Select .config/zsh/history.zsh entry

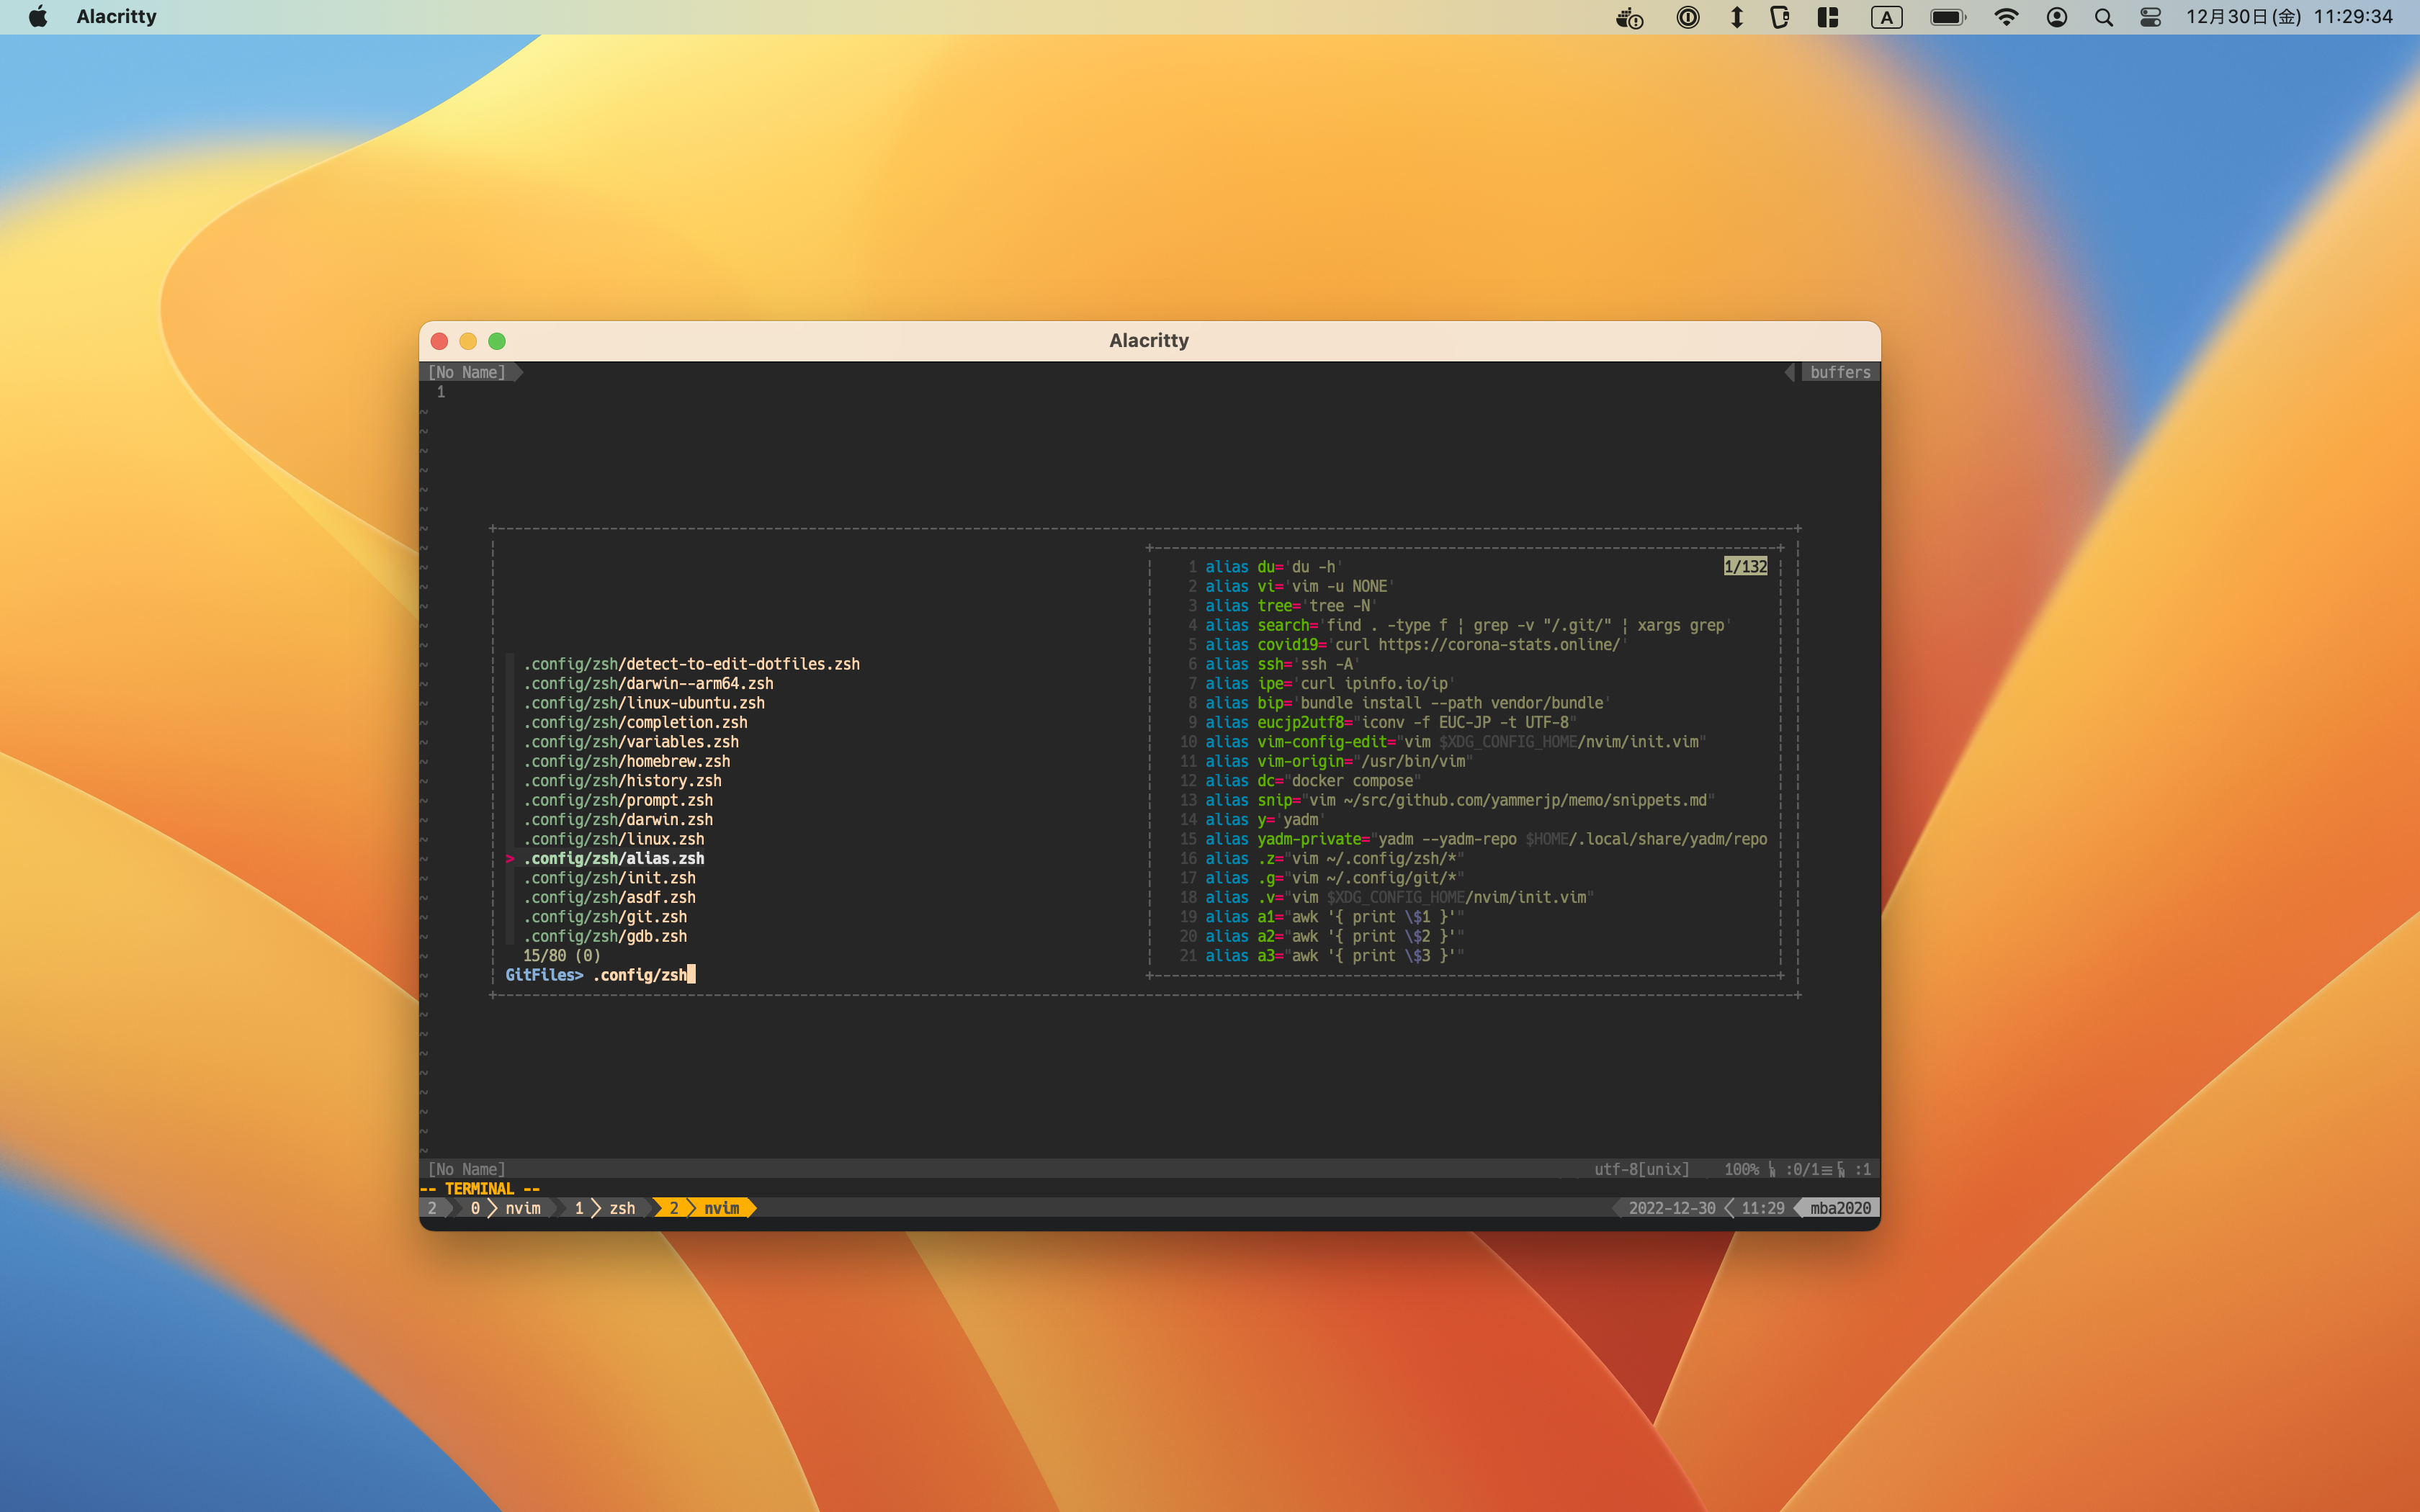[x=622, y=781]
